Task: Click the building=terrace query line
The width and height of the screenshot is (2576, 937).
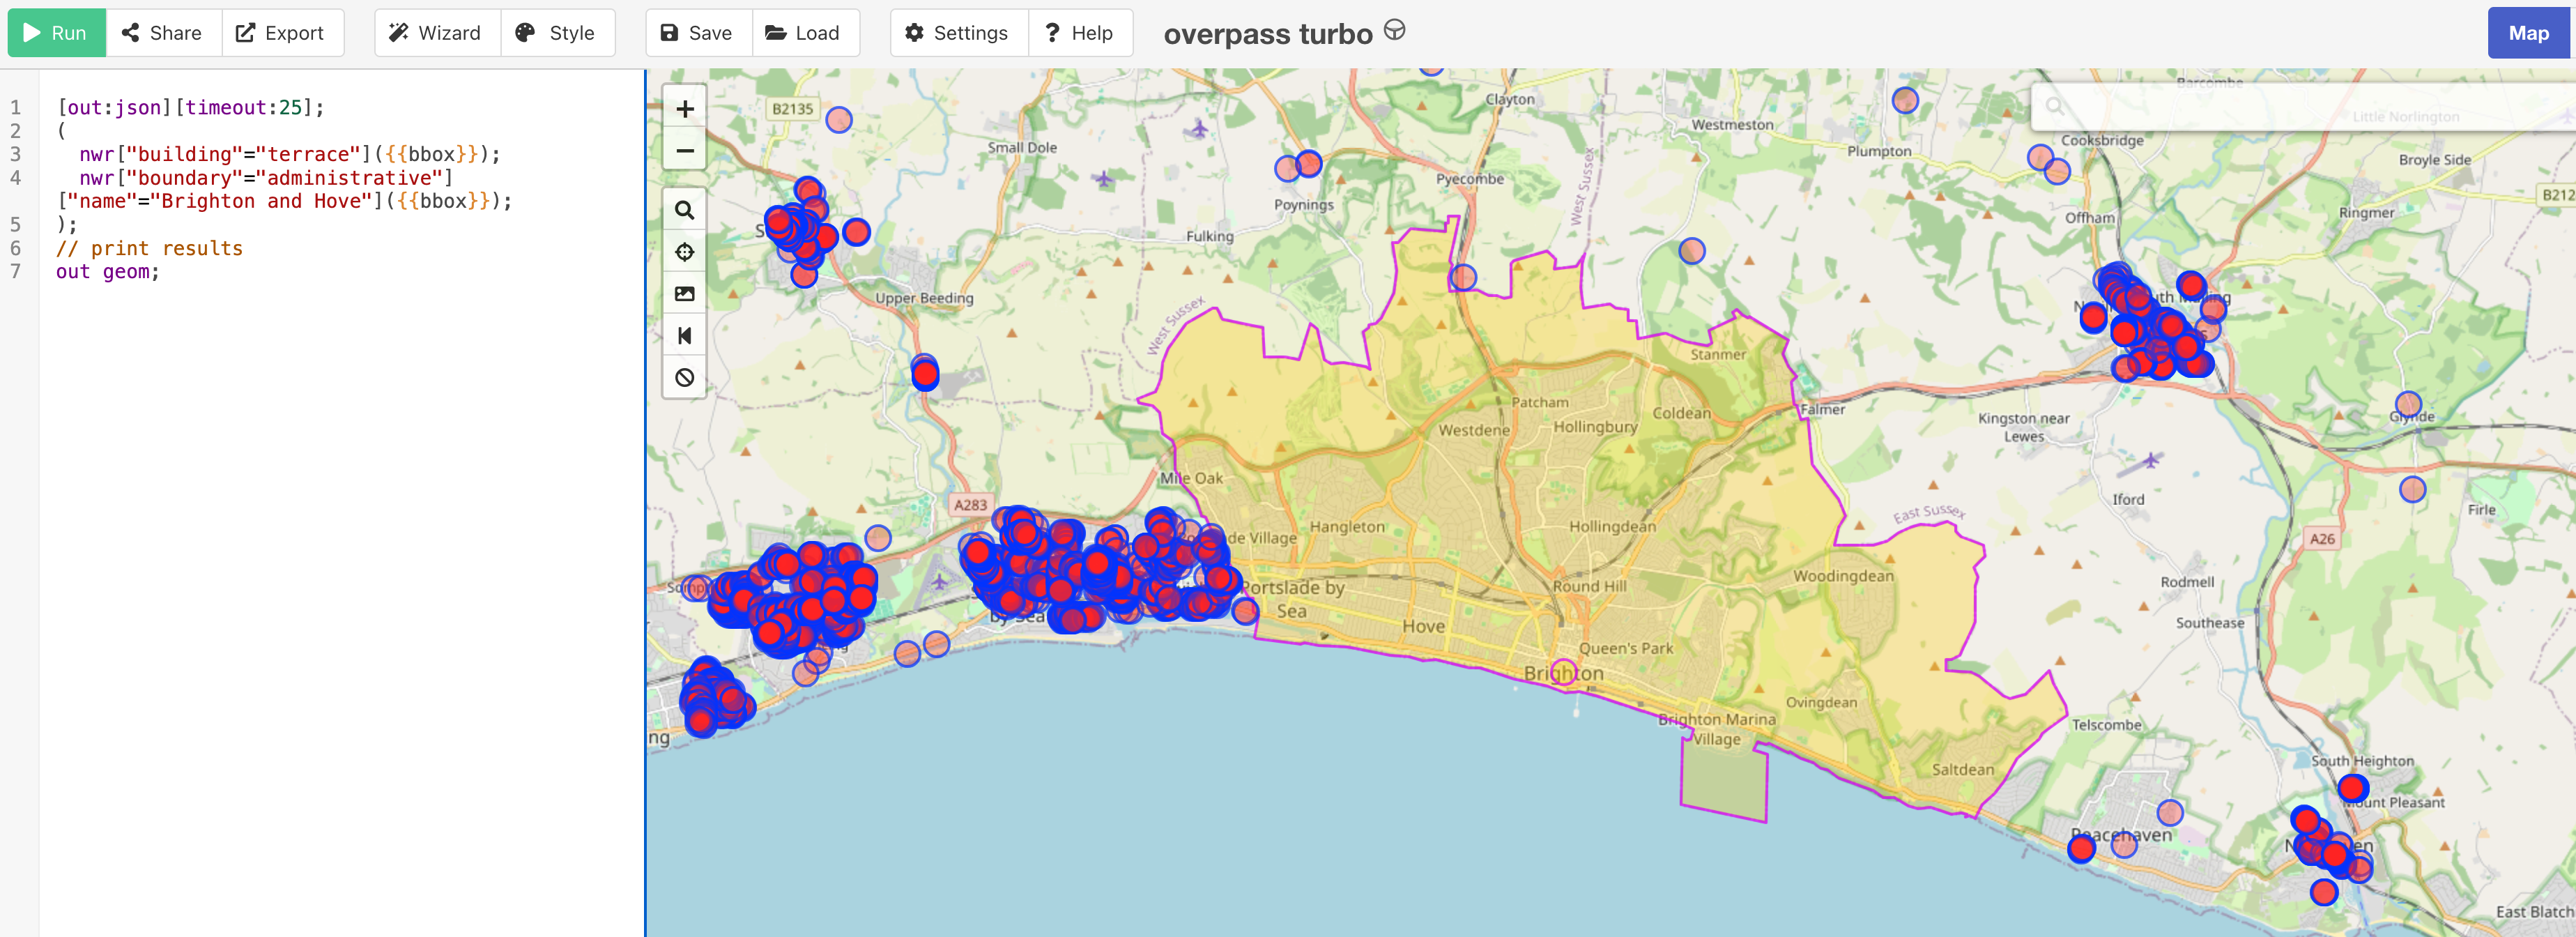Action: (290, 154)
